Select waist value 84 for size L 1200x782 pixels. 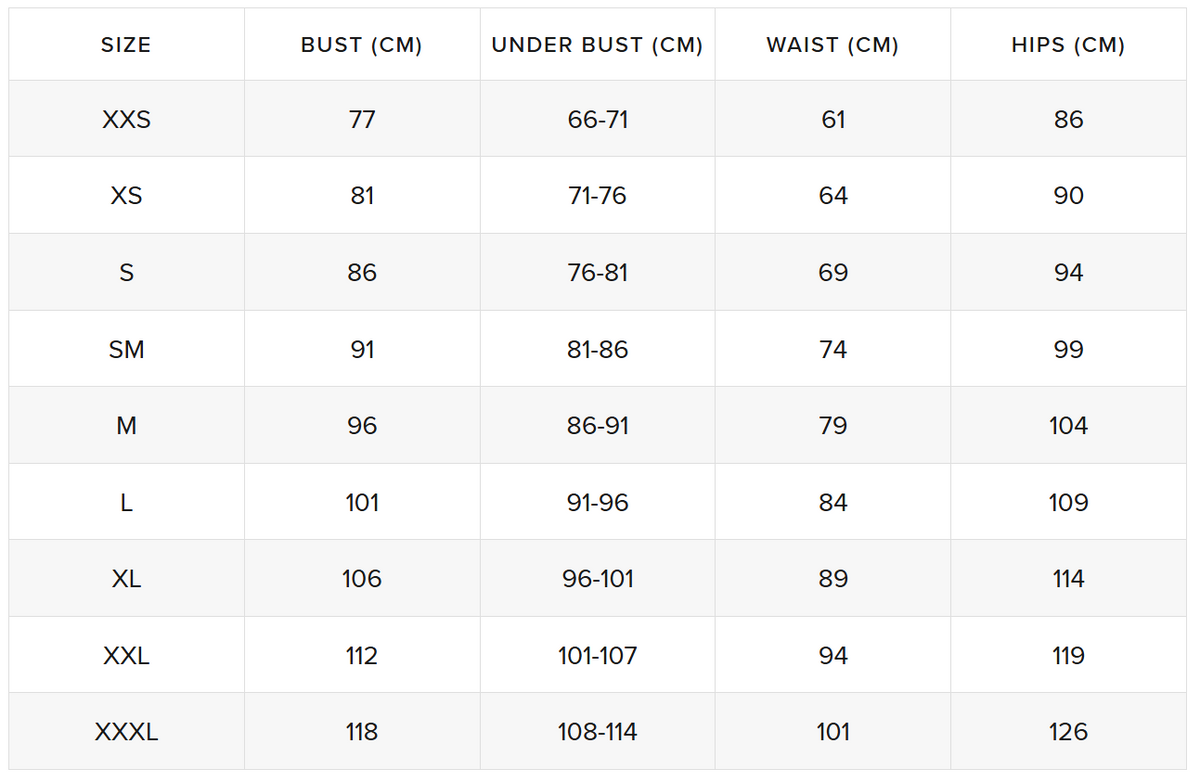click(x=833, y=502)
